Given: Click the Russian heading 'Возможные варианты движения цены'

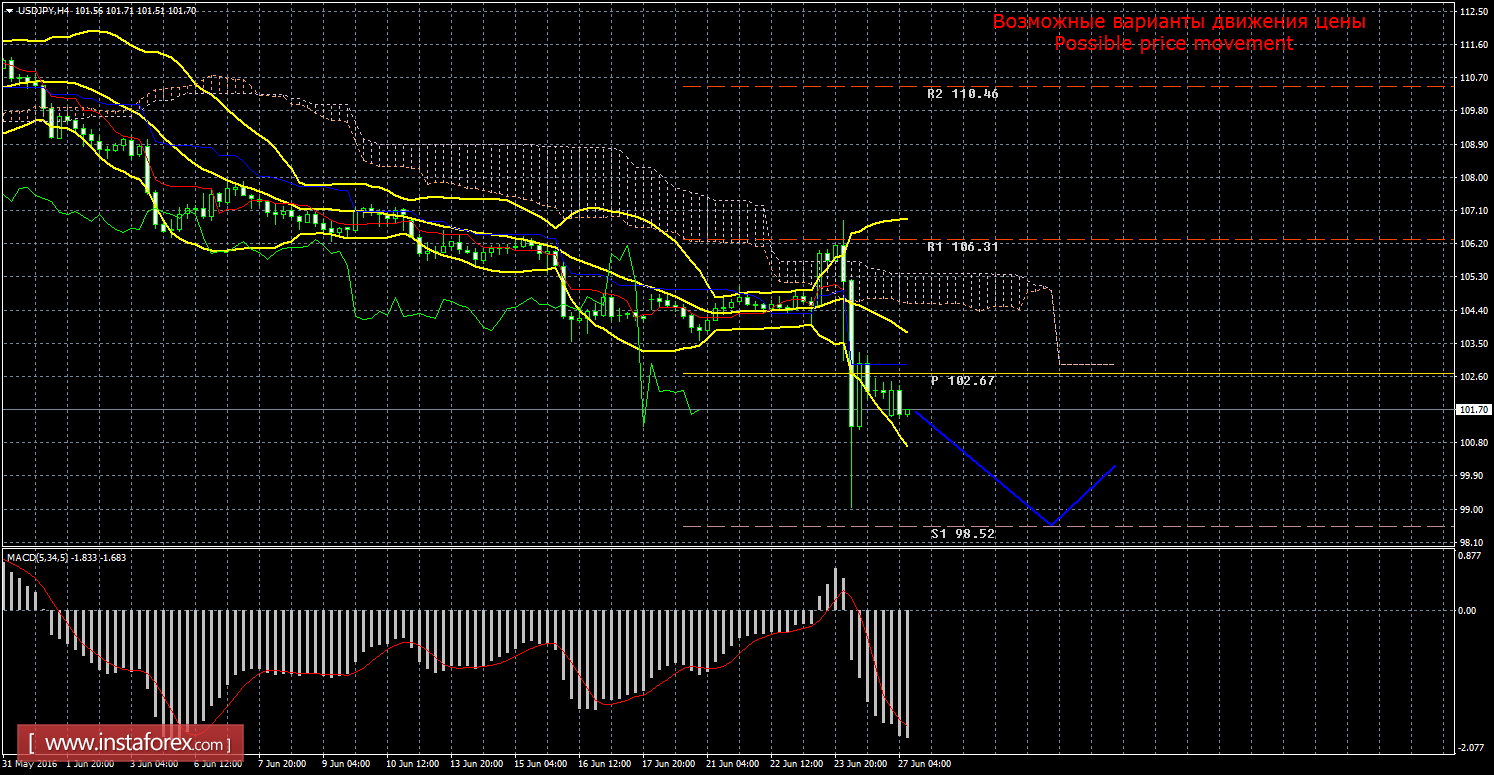Looking at the screenshot, I should 1178,22.
